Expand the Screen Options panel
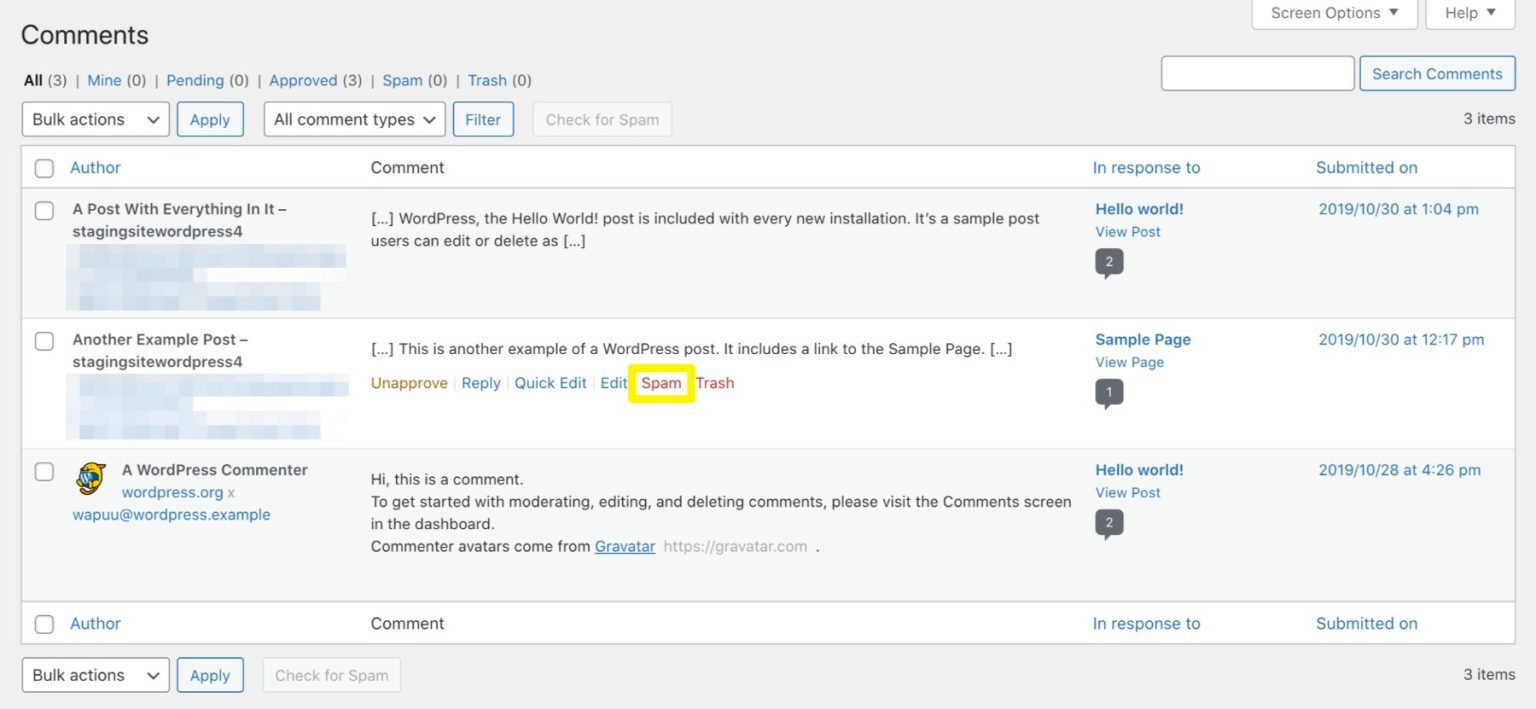The width and height of the screenshot is (1536, 709). click(x=1333, y=13)
